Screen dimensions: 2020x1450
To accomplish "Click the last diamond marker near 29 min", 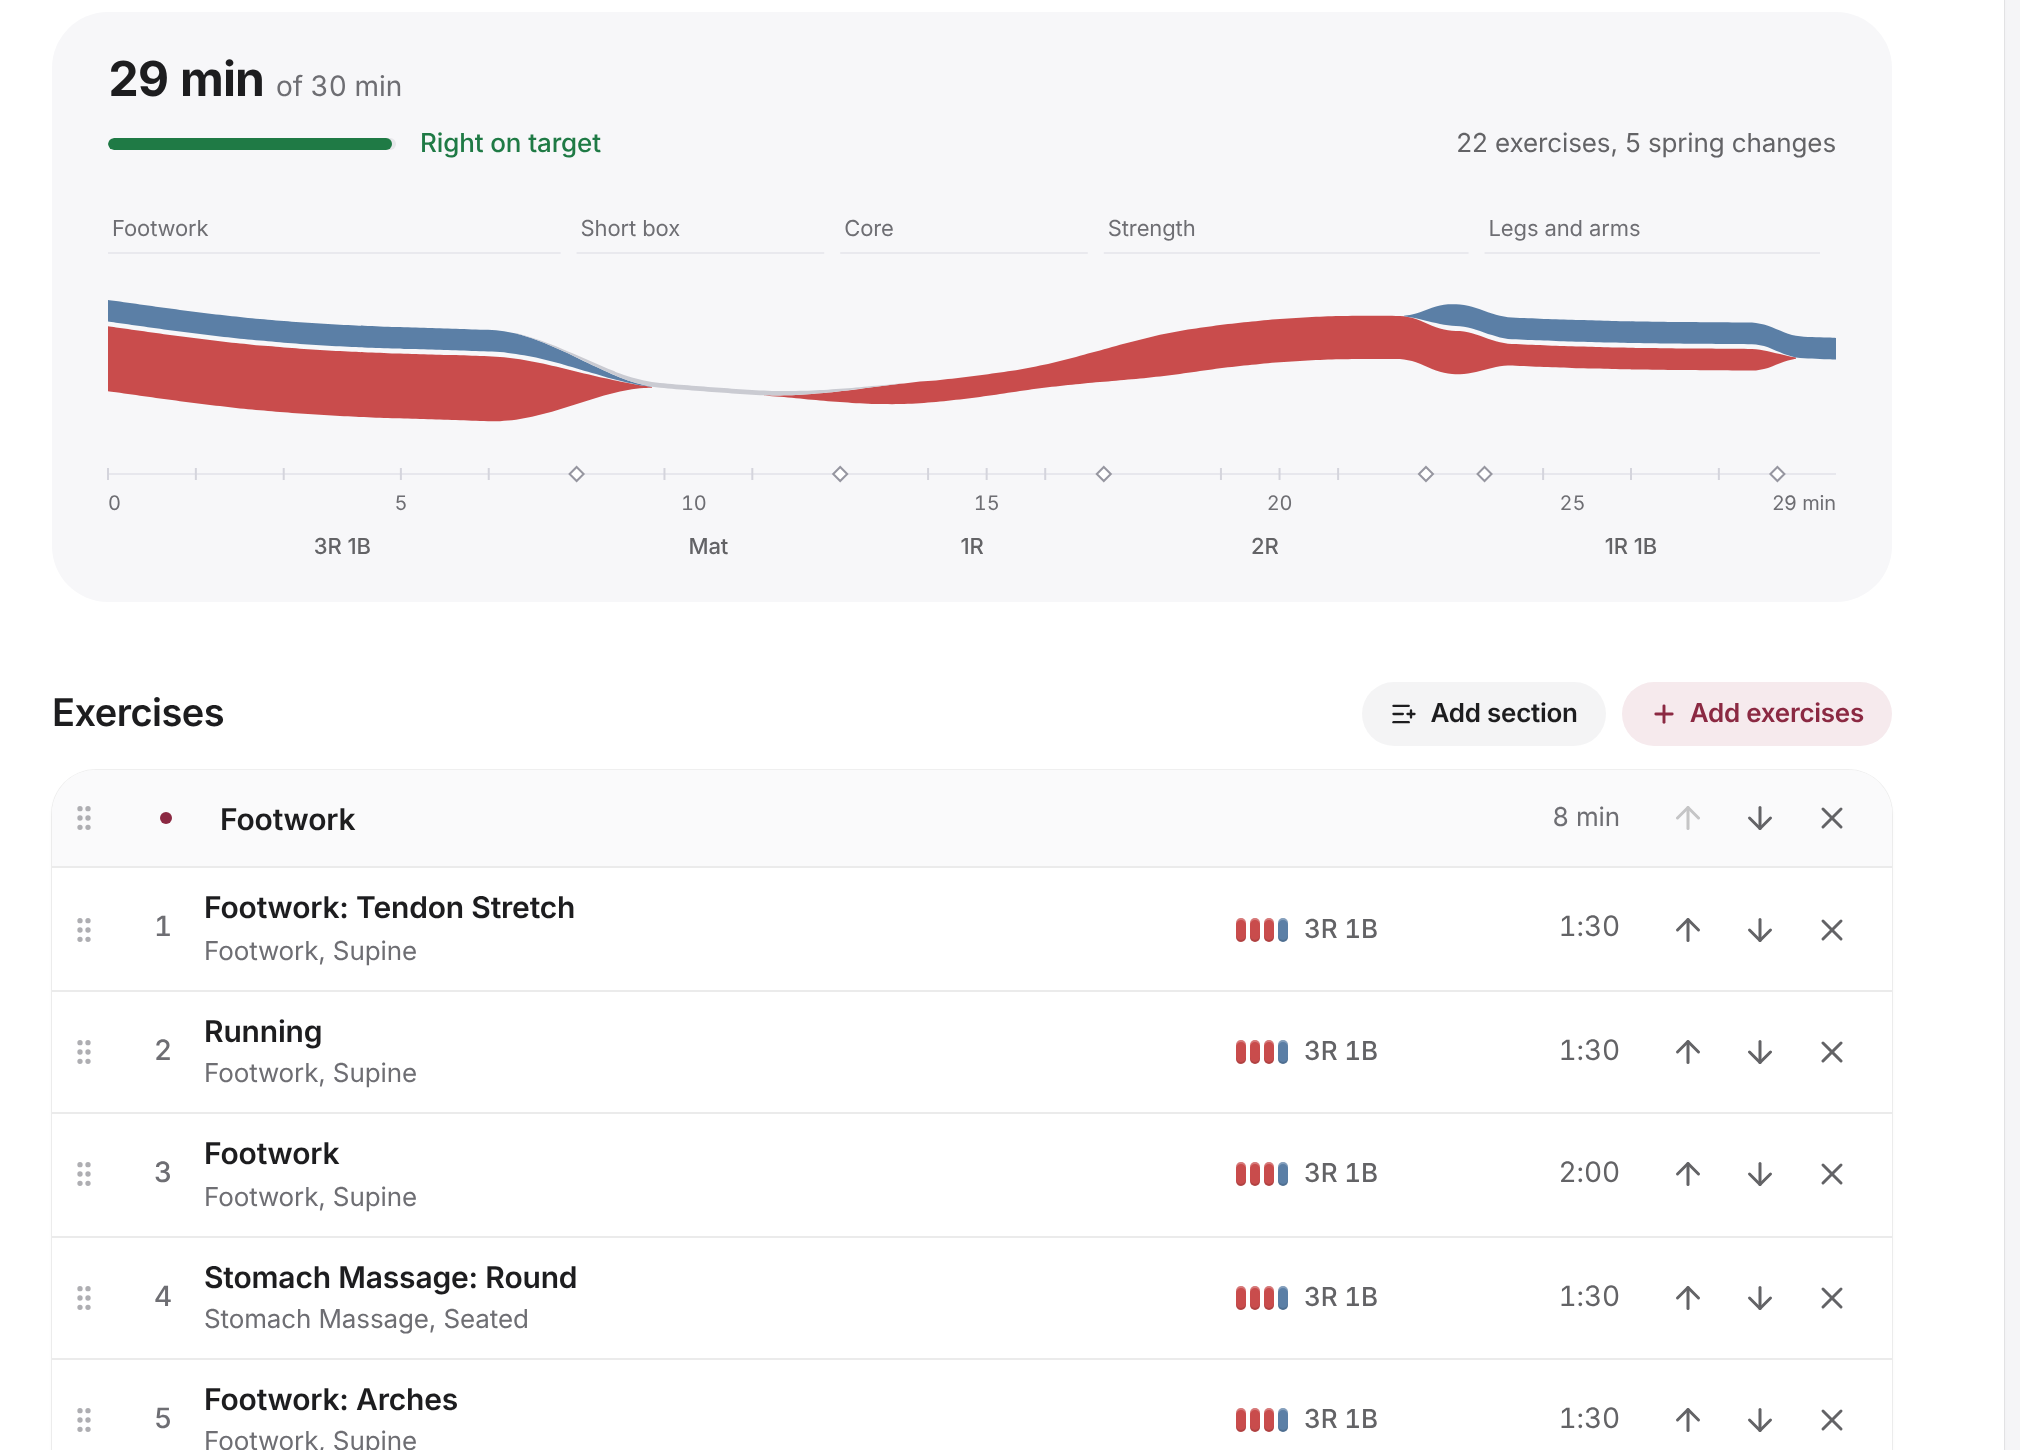I will pyautogui.click(x=1777, y=473).
